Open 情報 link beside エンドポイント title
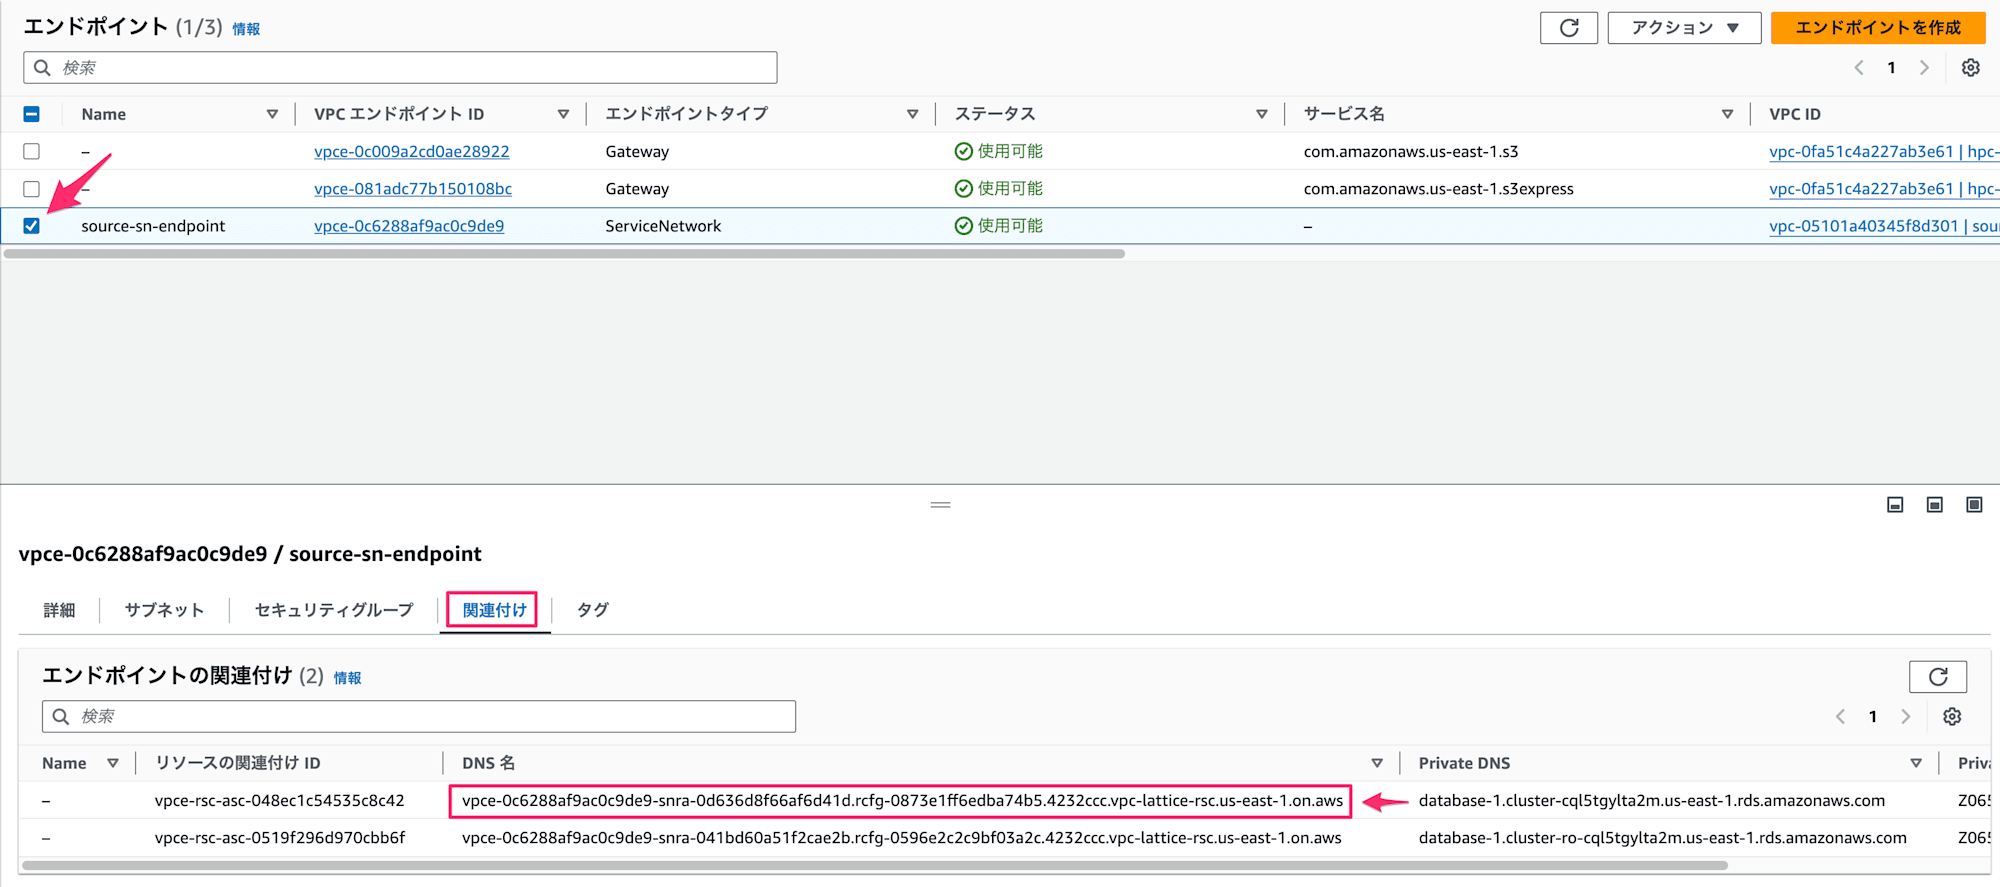The height and width of the screenshot is (887, 2000). 246,30
